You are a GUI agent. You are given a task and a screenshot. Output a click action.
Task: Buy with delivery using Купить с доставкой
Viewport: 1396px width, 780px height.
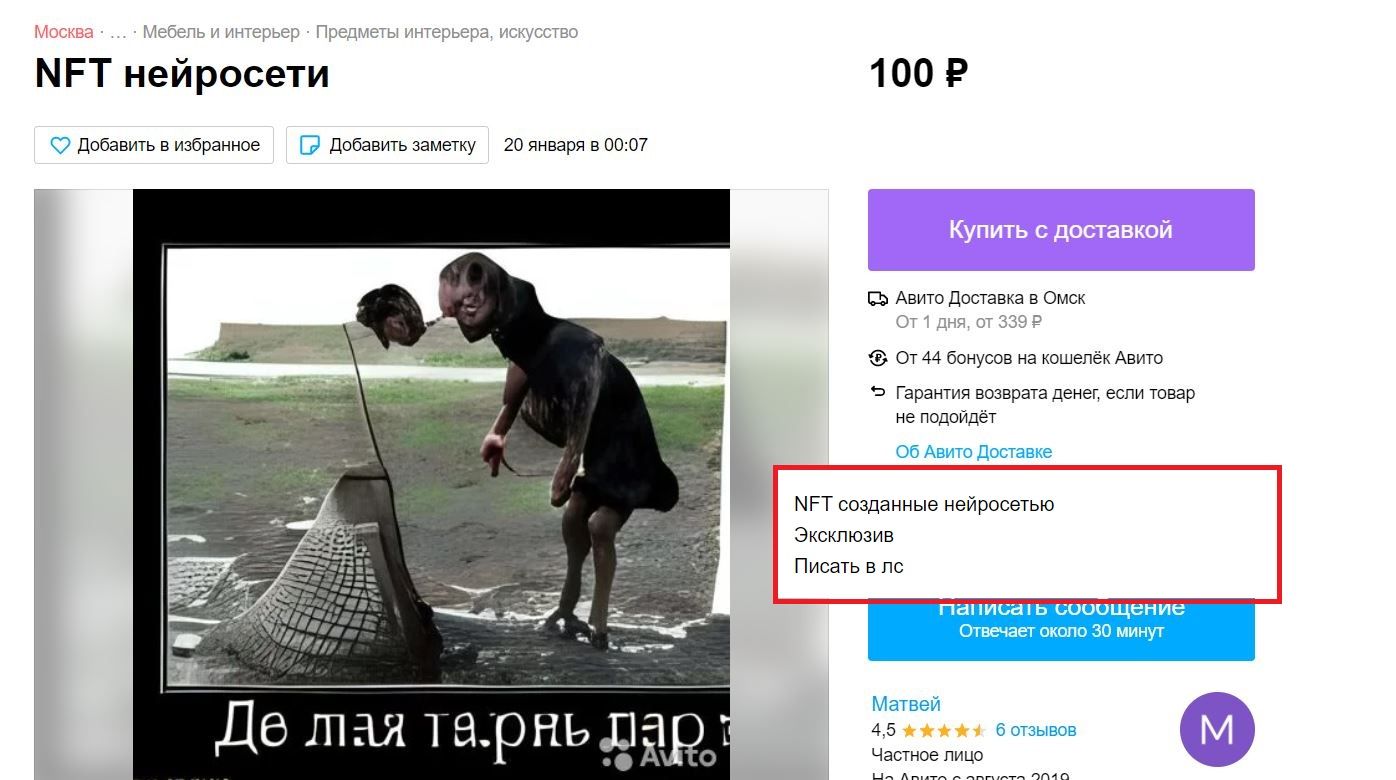click(x=1061, y=230)
